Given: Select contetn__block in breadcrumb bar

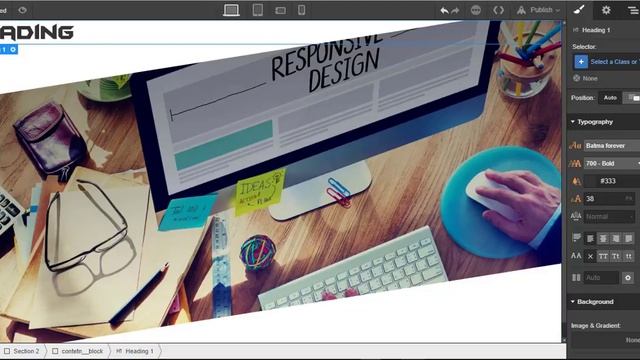Looking at the screenshot, I should pyautogui.click(x=78, y=351).
